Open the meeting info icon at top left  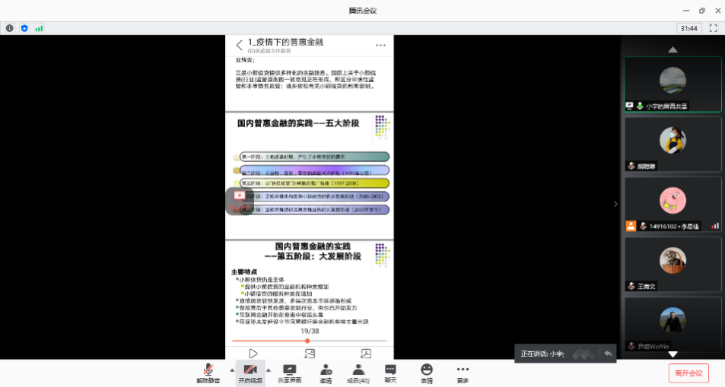tap(9, 28)
